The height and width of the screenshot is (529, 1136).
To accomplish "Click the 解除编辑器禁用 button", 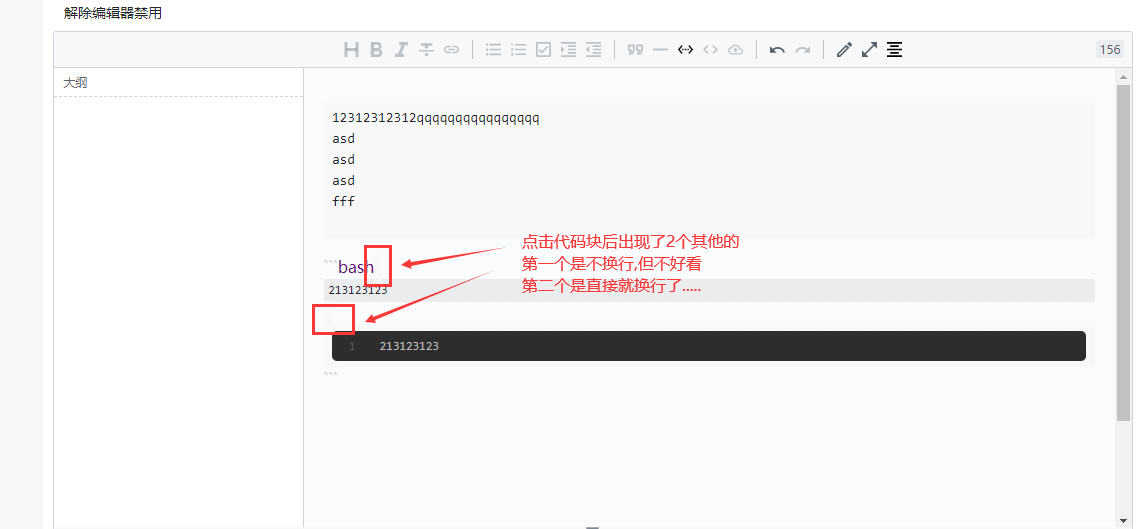I will tap(112, 13).
